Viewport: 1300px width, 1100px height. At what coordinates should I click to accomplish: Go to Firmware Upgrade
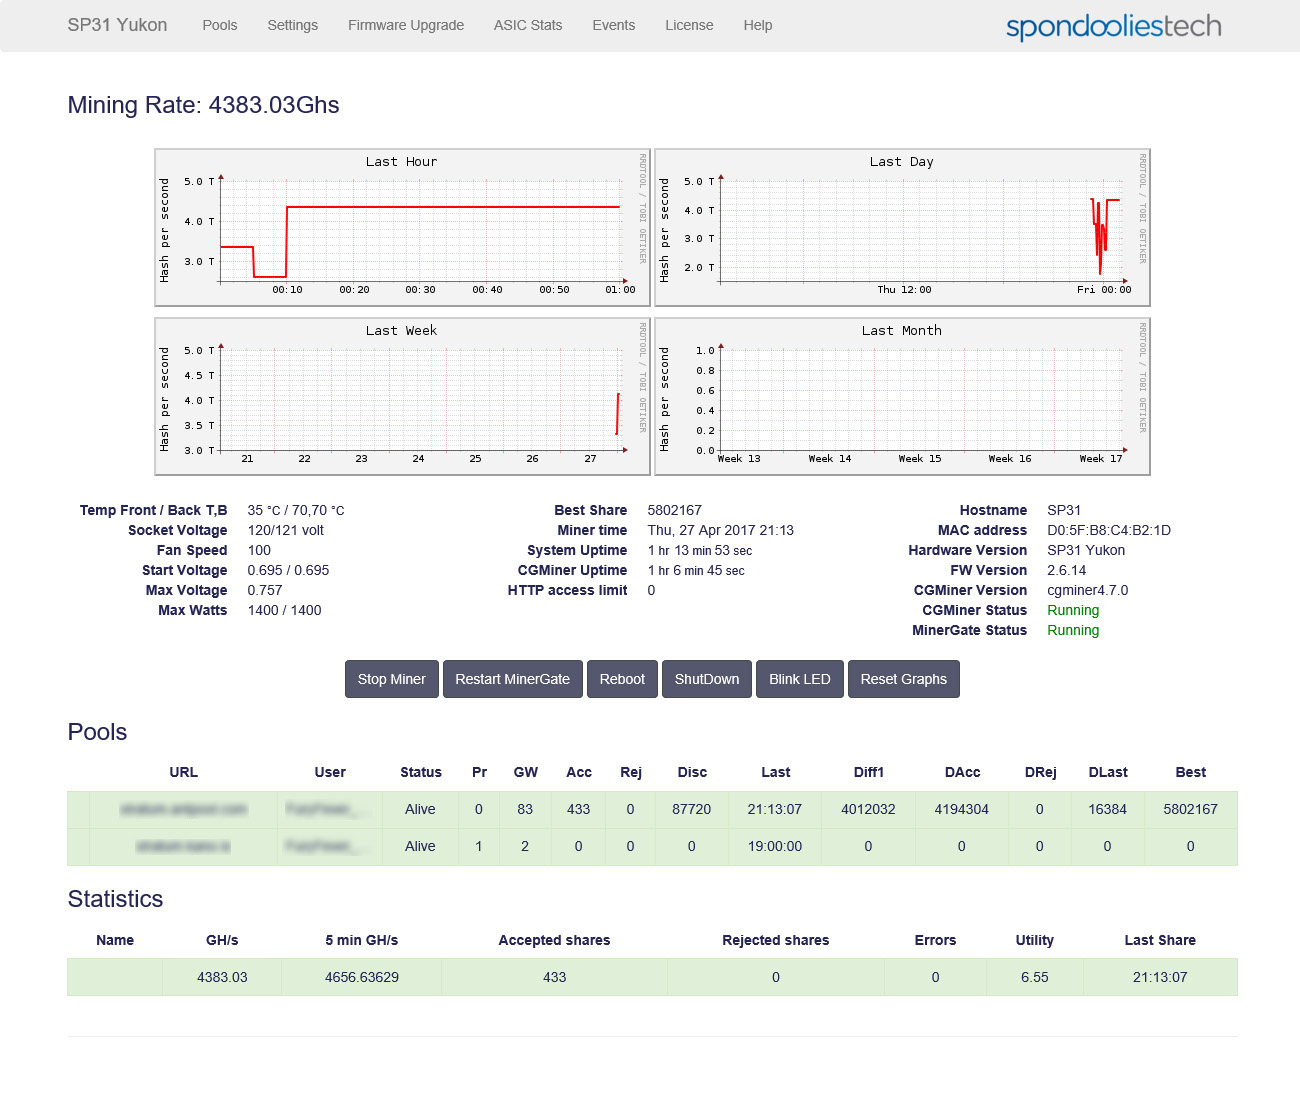point(406,25)
